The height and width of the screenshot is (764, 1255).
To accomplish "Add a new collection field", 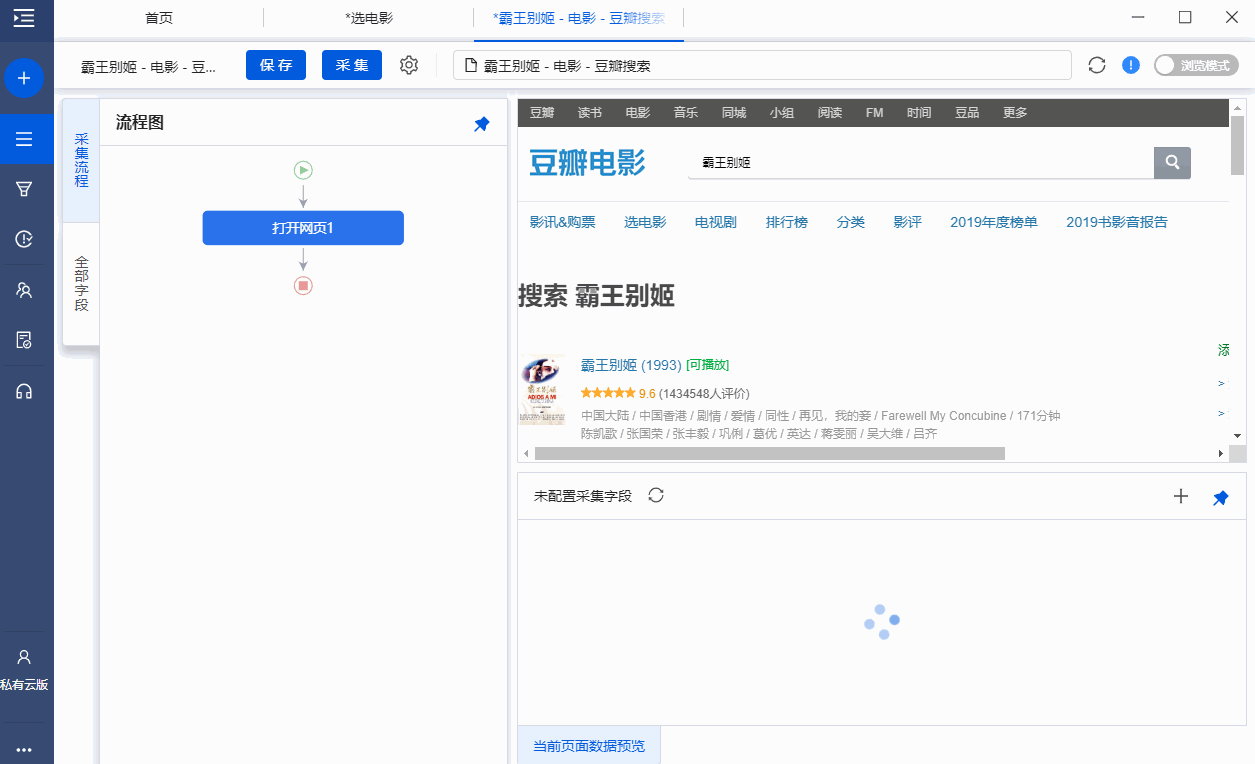I will [1181, 496].
